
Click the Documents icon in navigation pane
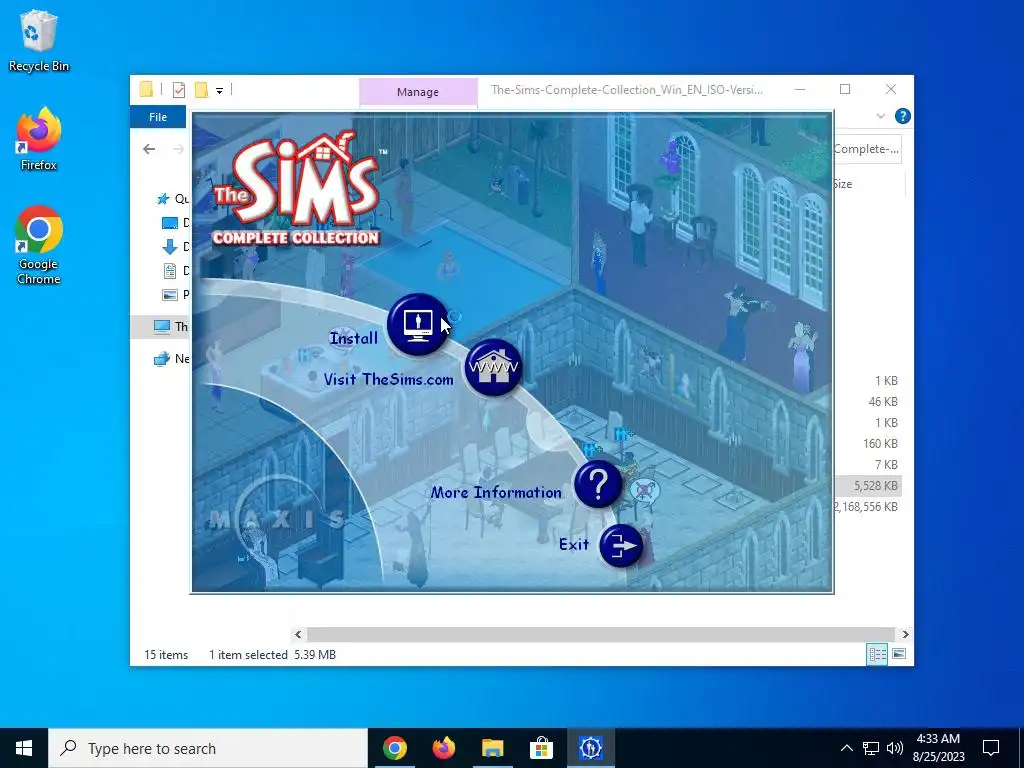[170, 270]
